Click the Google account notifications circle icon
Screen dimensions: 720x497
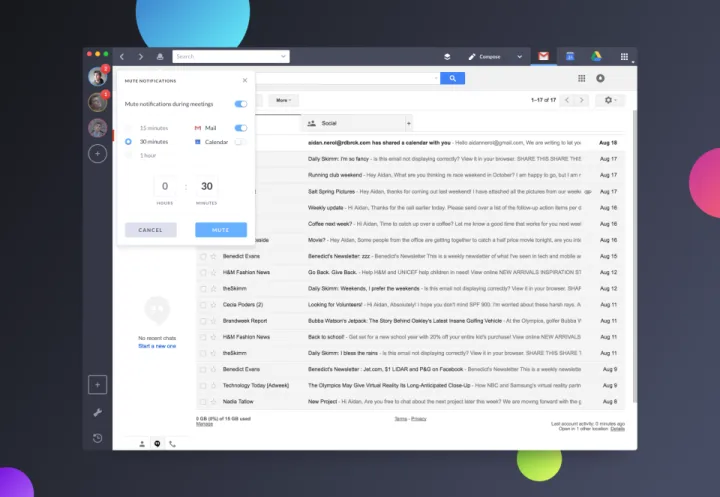point(600,78)
